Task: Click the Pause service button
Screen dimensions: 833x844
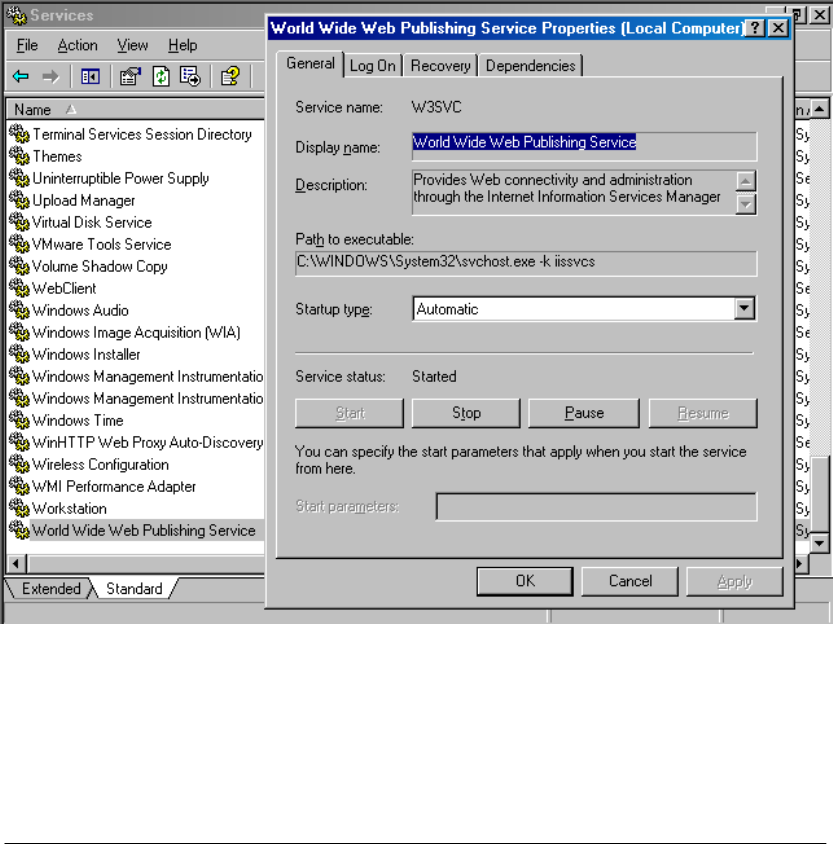Action: point(584,413)
